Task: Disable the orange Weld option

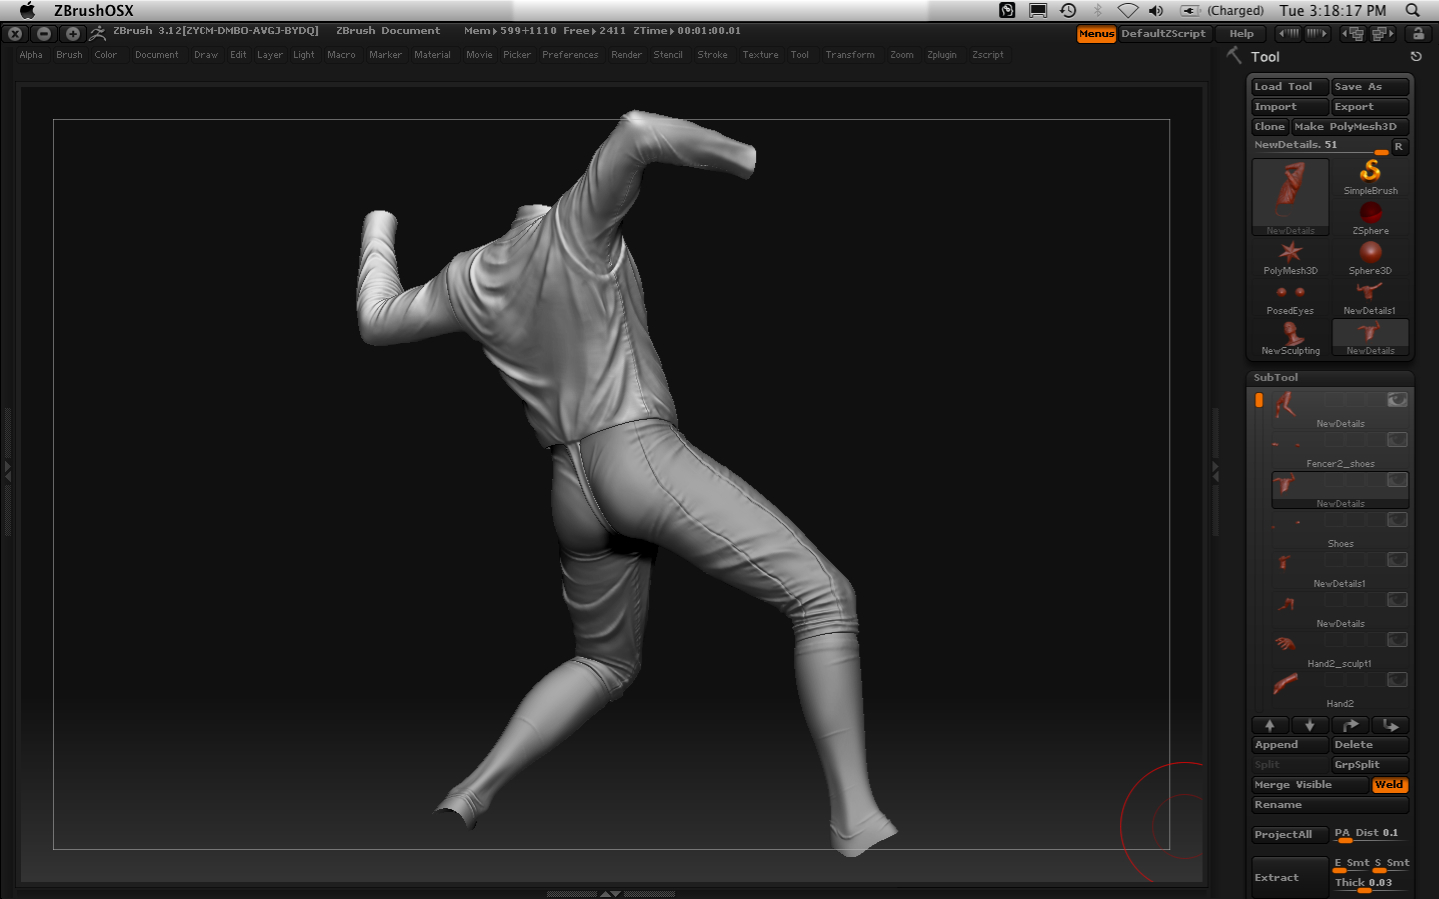Action: [x=1389, y=785]
